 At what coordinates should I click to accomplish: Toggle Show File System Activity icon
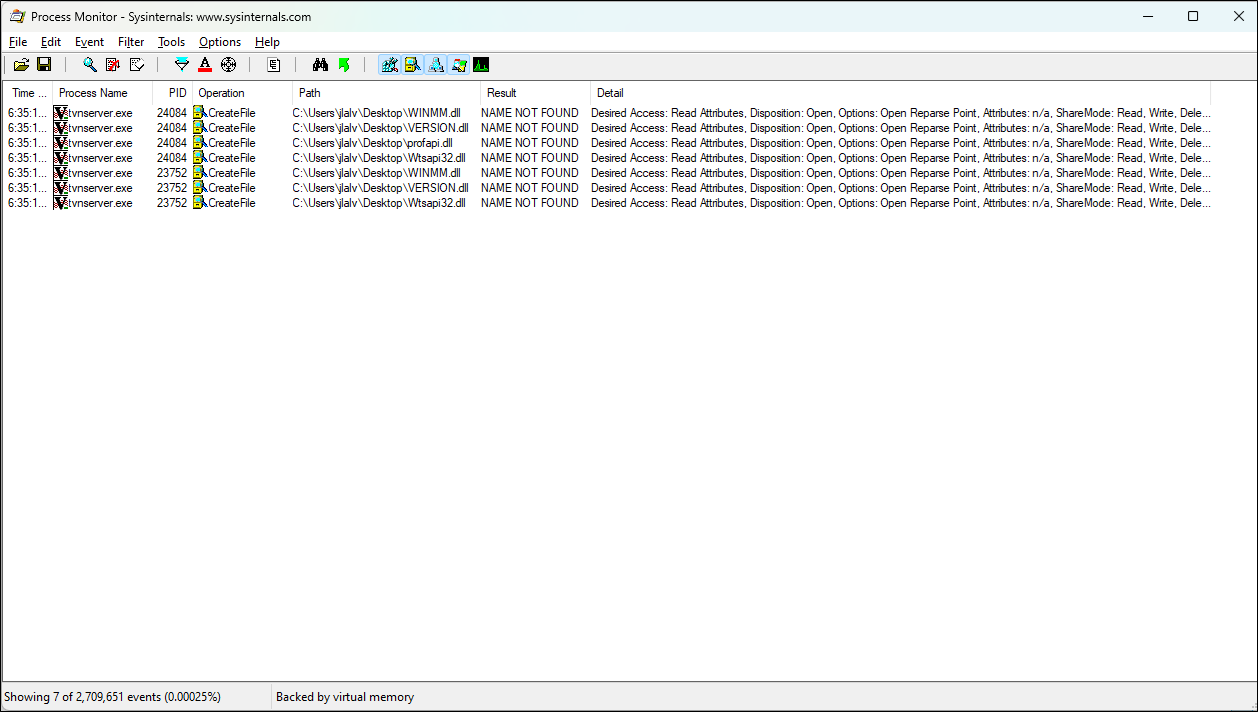(413, 65)
